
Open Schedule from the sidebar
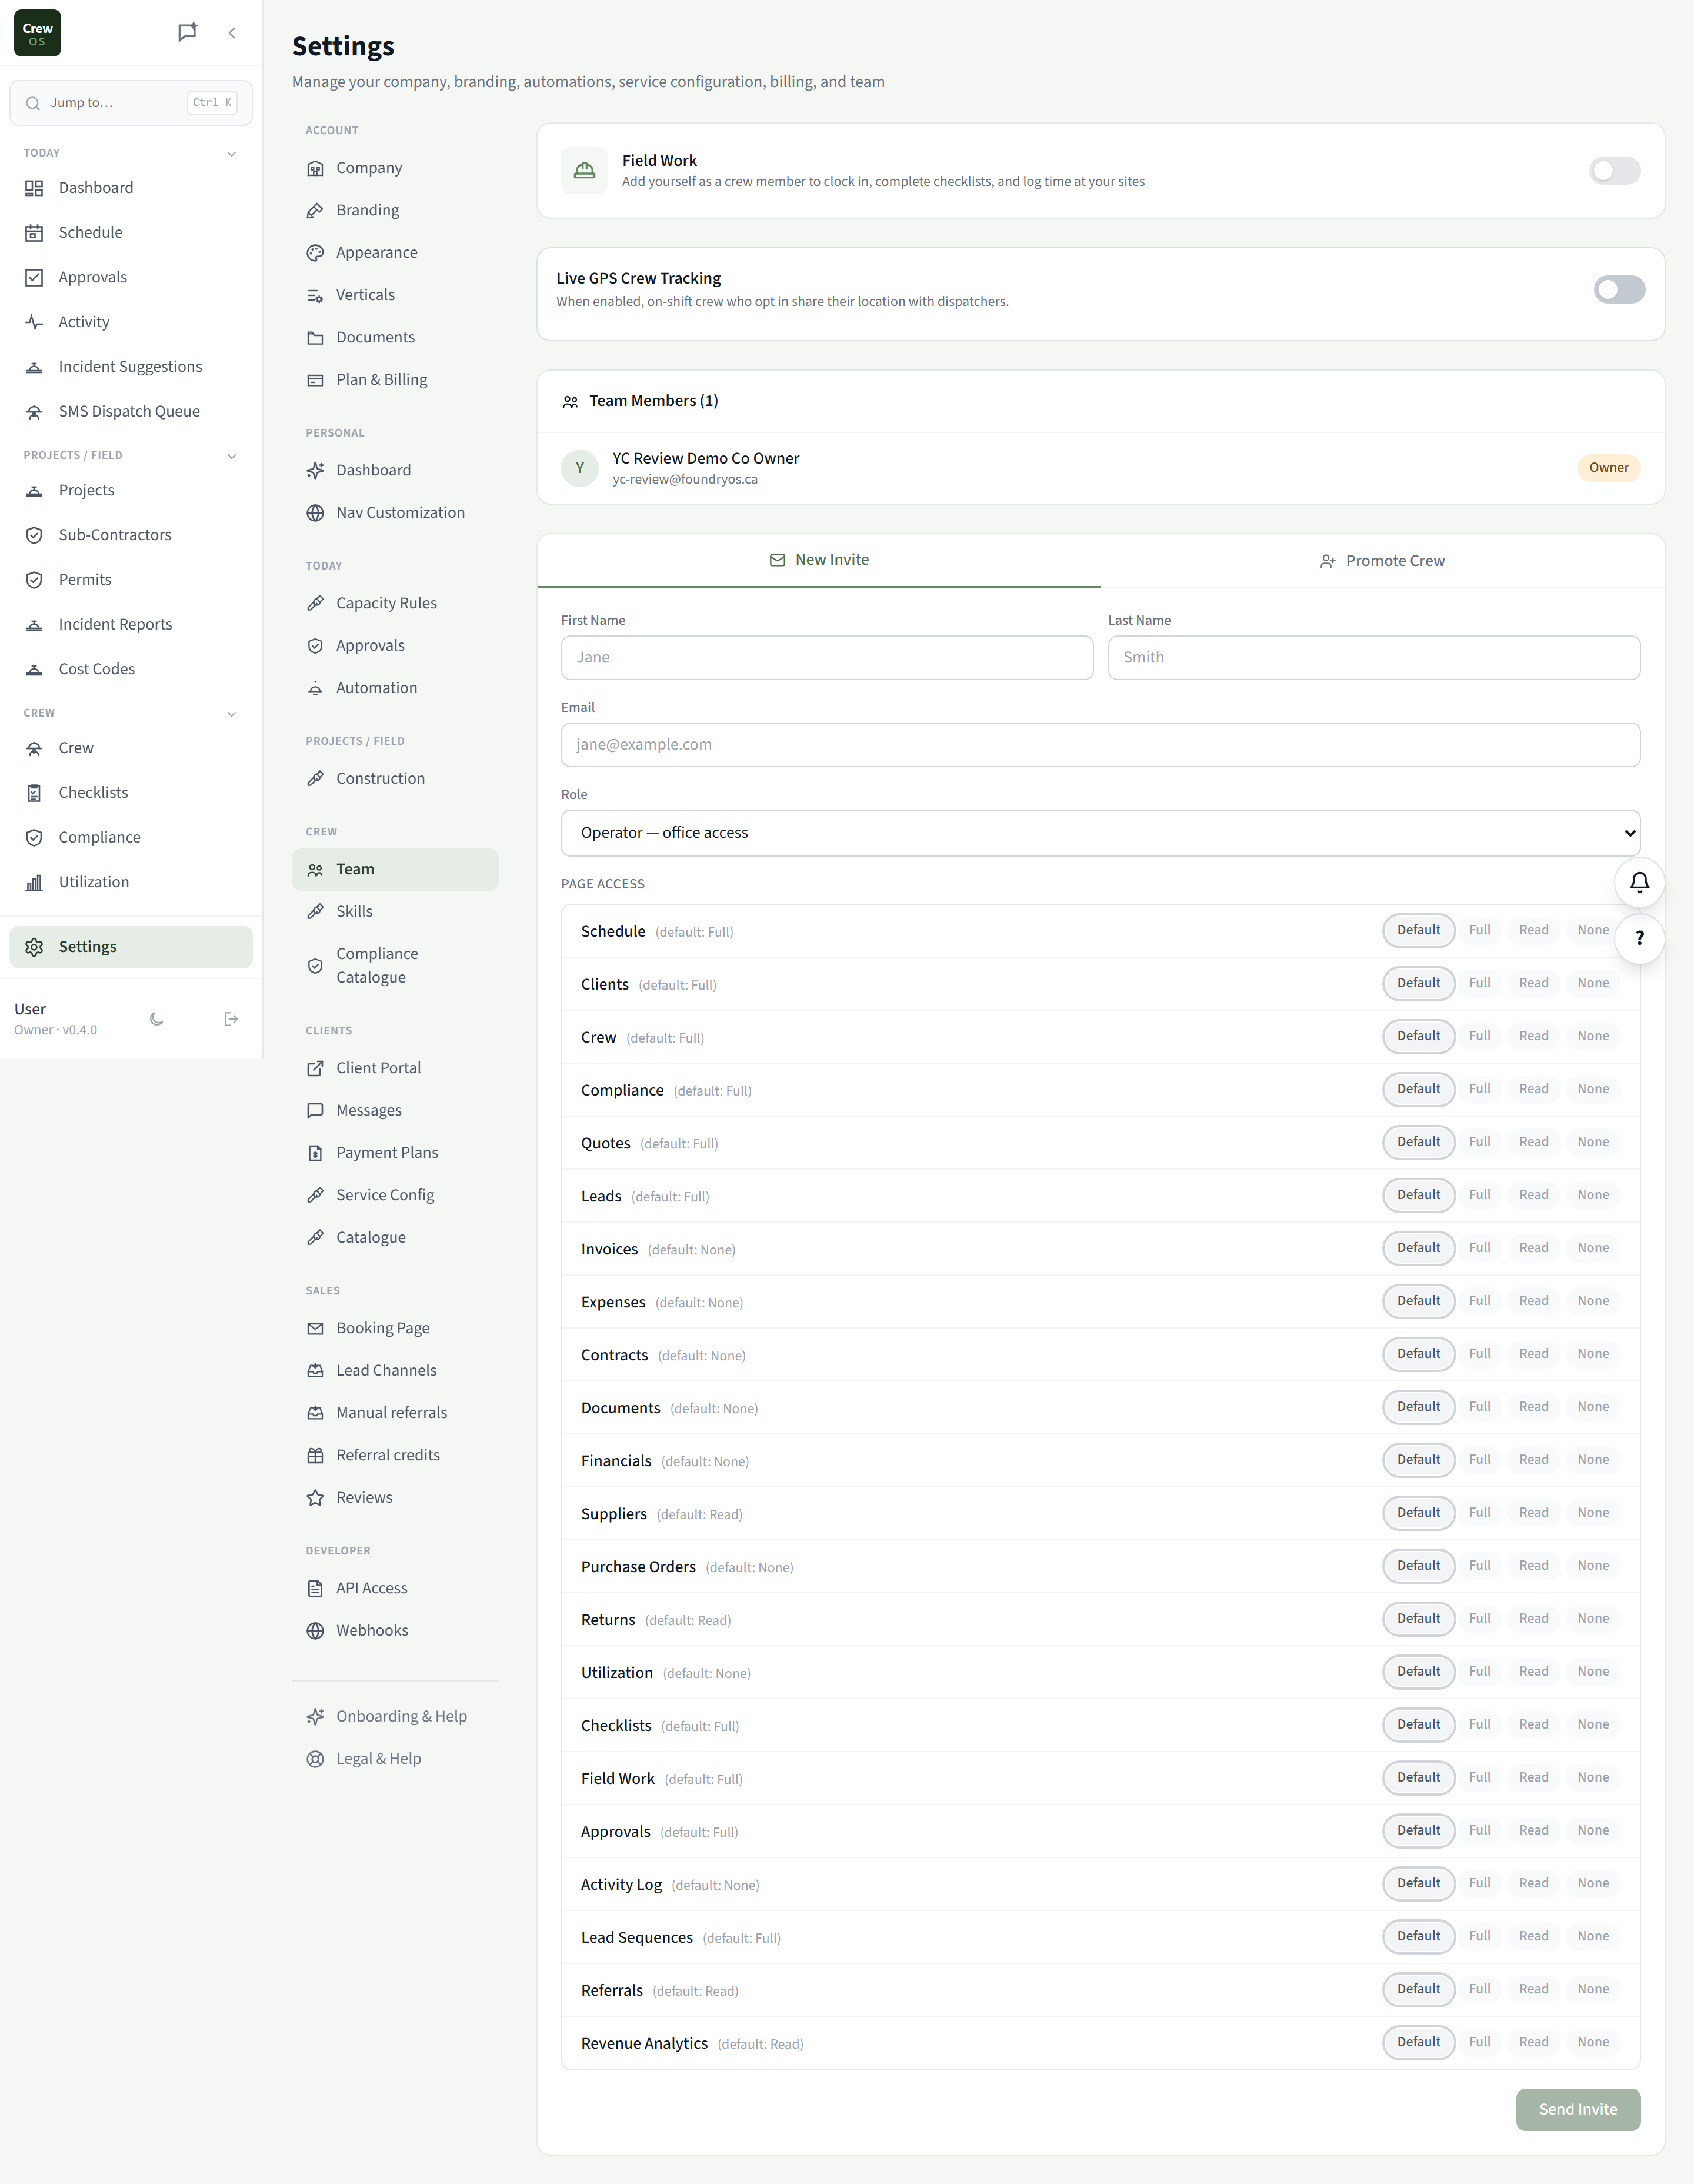click(x=131, y=233)
